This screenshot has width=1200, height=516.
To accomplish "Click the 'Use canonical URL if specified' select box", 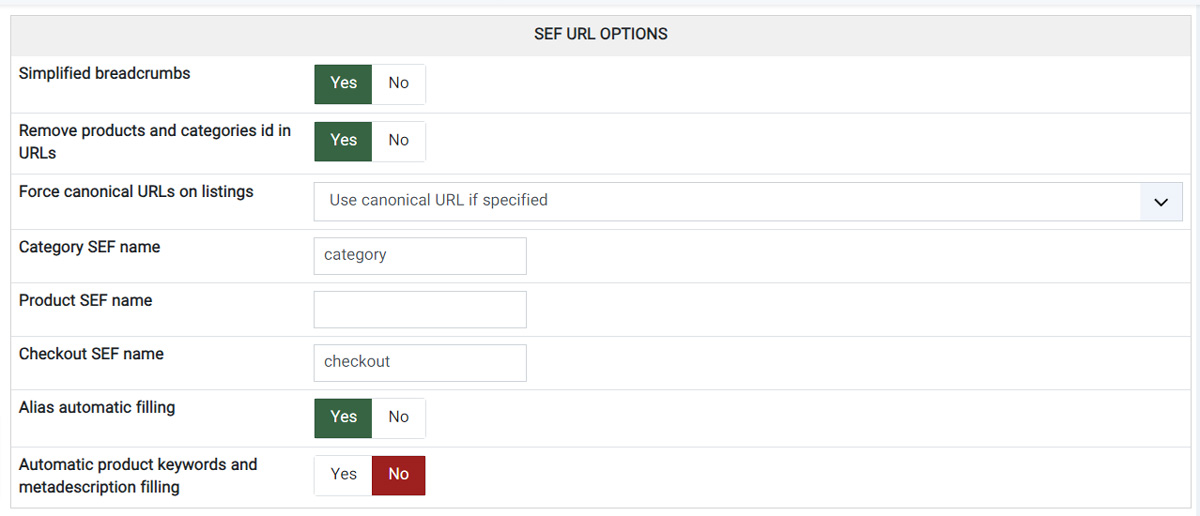I will 748,201.
